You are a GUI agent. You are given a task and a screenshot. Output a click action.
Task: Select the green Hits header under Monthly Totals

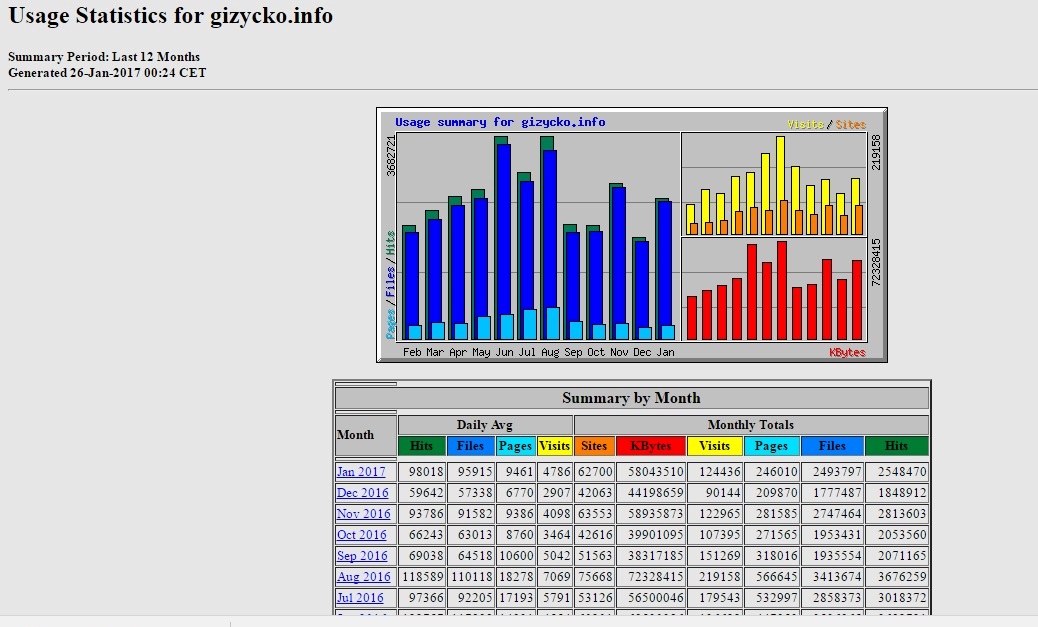(x=896, y=446)
